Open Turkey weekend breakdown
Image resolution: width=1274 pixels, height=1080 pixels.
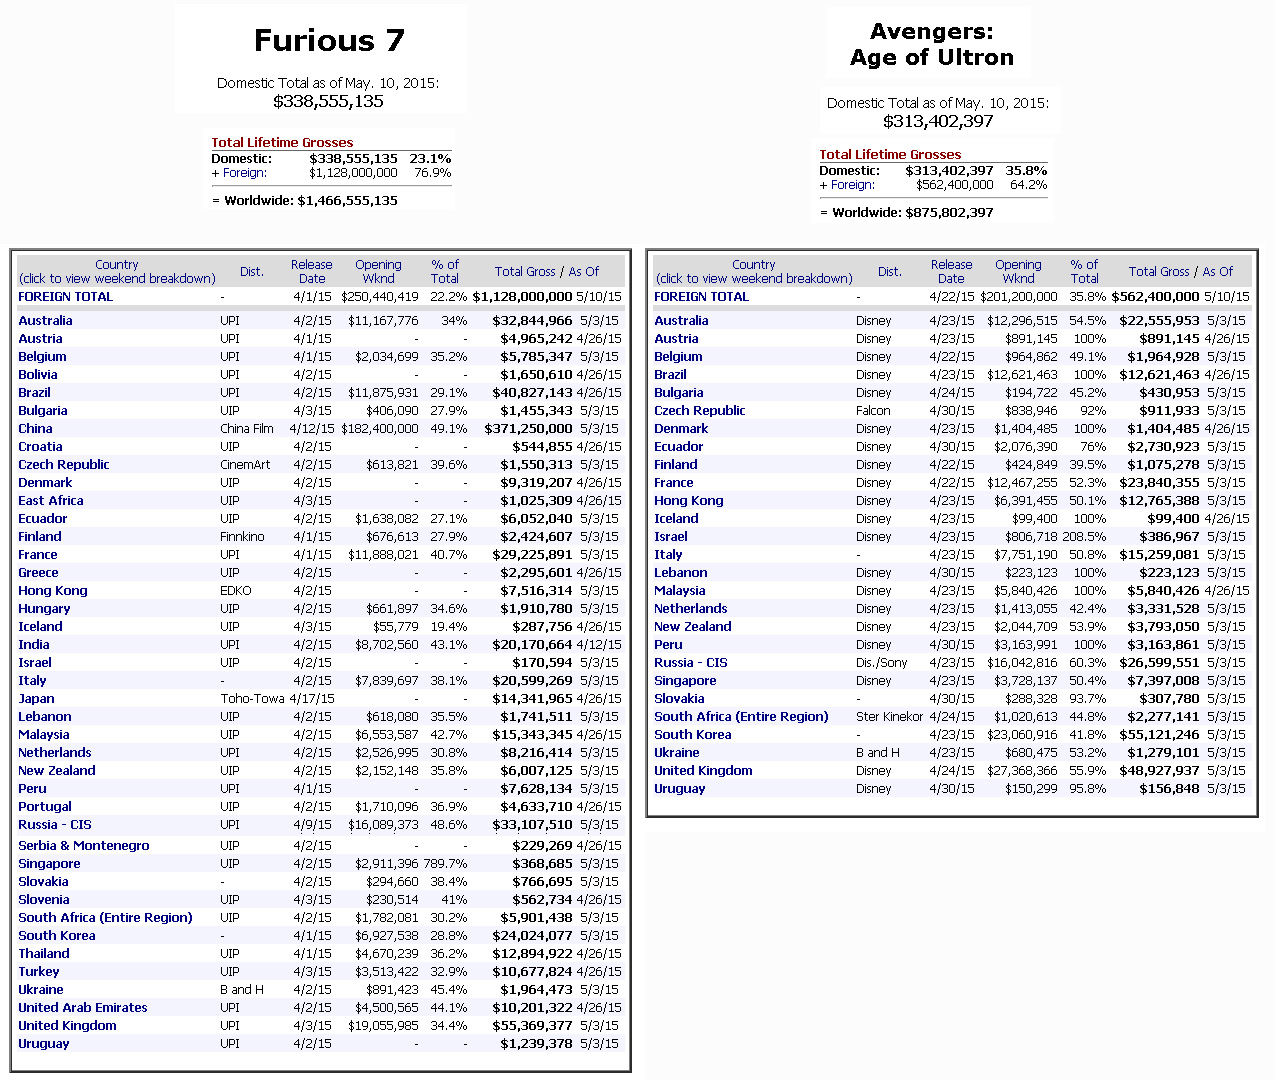(x=39, y=972)
